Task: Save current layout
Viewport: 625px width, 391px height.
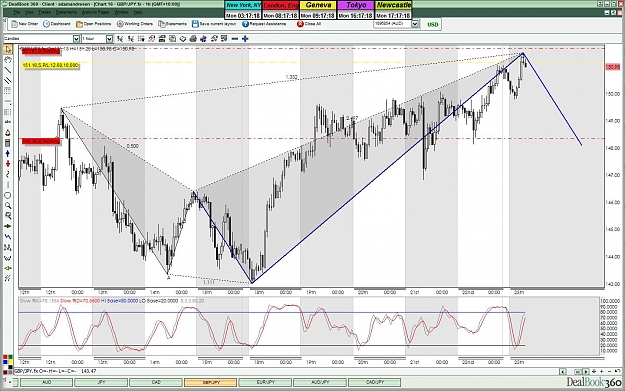Action: point(214,24)
